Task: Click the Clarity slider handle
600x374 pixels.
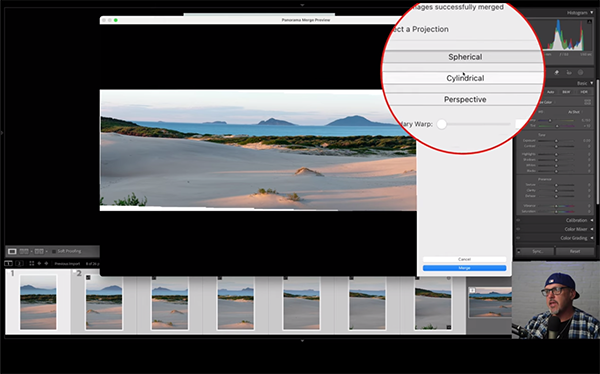Action: pos(556,191)
